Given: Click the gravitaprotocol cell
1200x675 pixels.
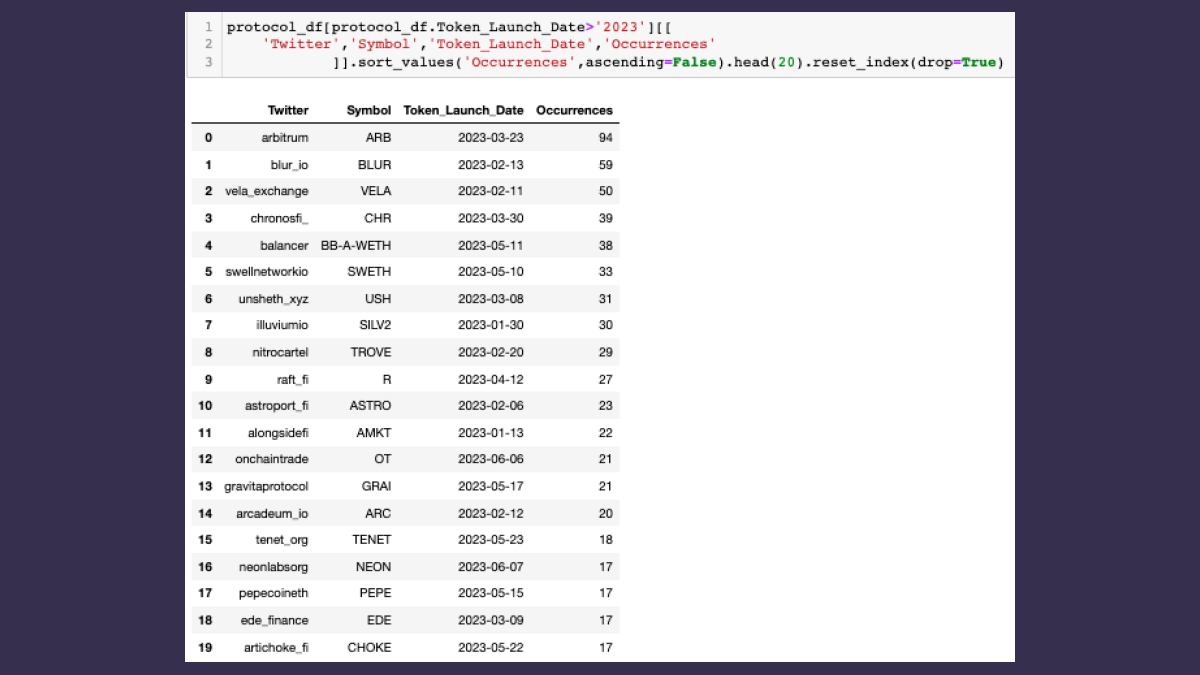Looking at the screenshot, I should 267,486.
